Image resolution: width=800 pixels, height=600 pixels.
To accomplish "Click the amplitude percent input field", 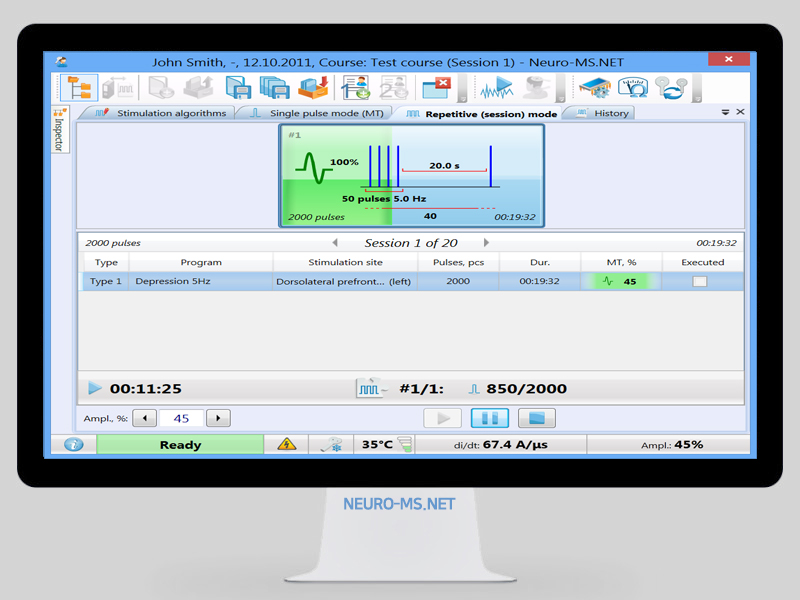I will click(x=181, y=418).
